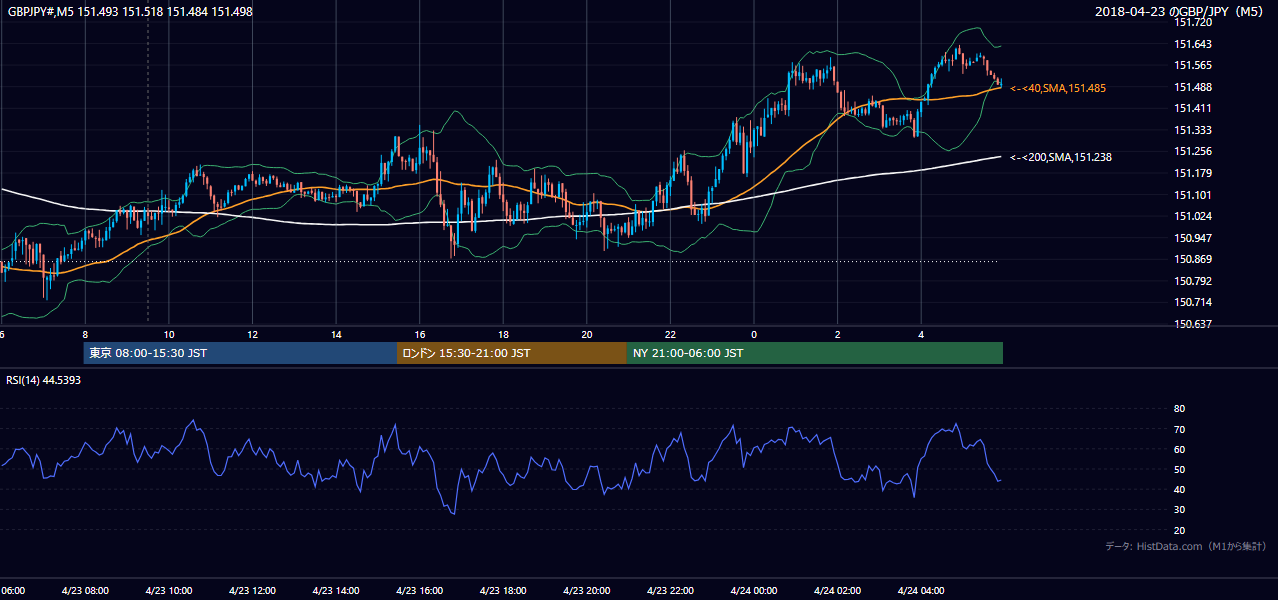The image size is (1278, 600).
Task: Open the HistData.com data source credit
Action: point(1186,546)
